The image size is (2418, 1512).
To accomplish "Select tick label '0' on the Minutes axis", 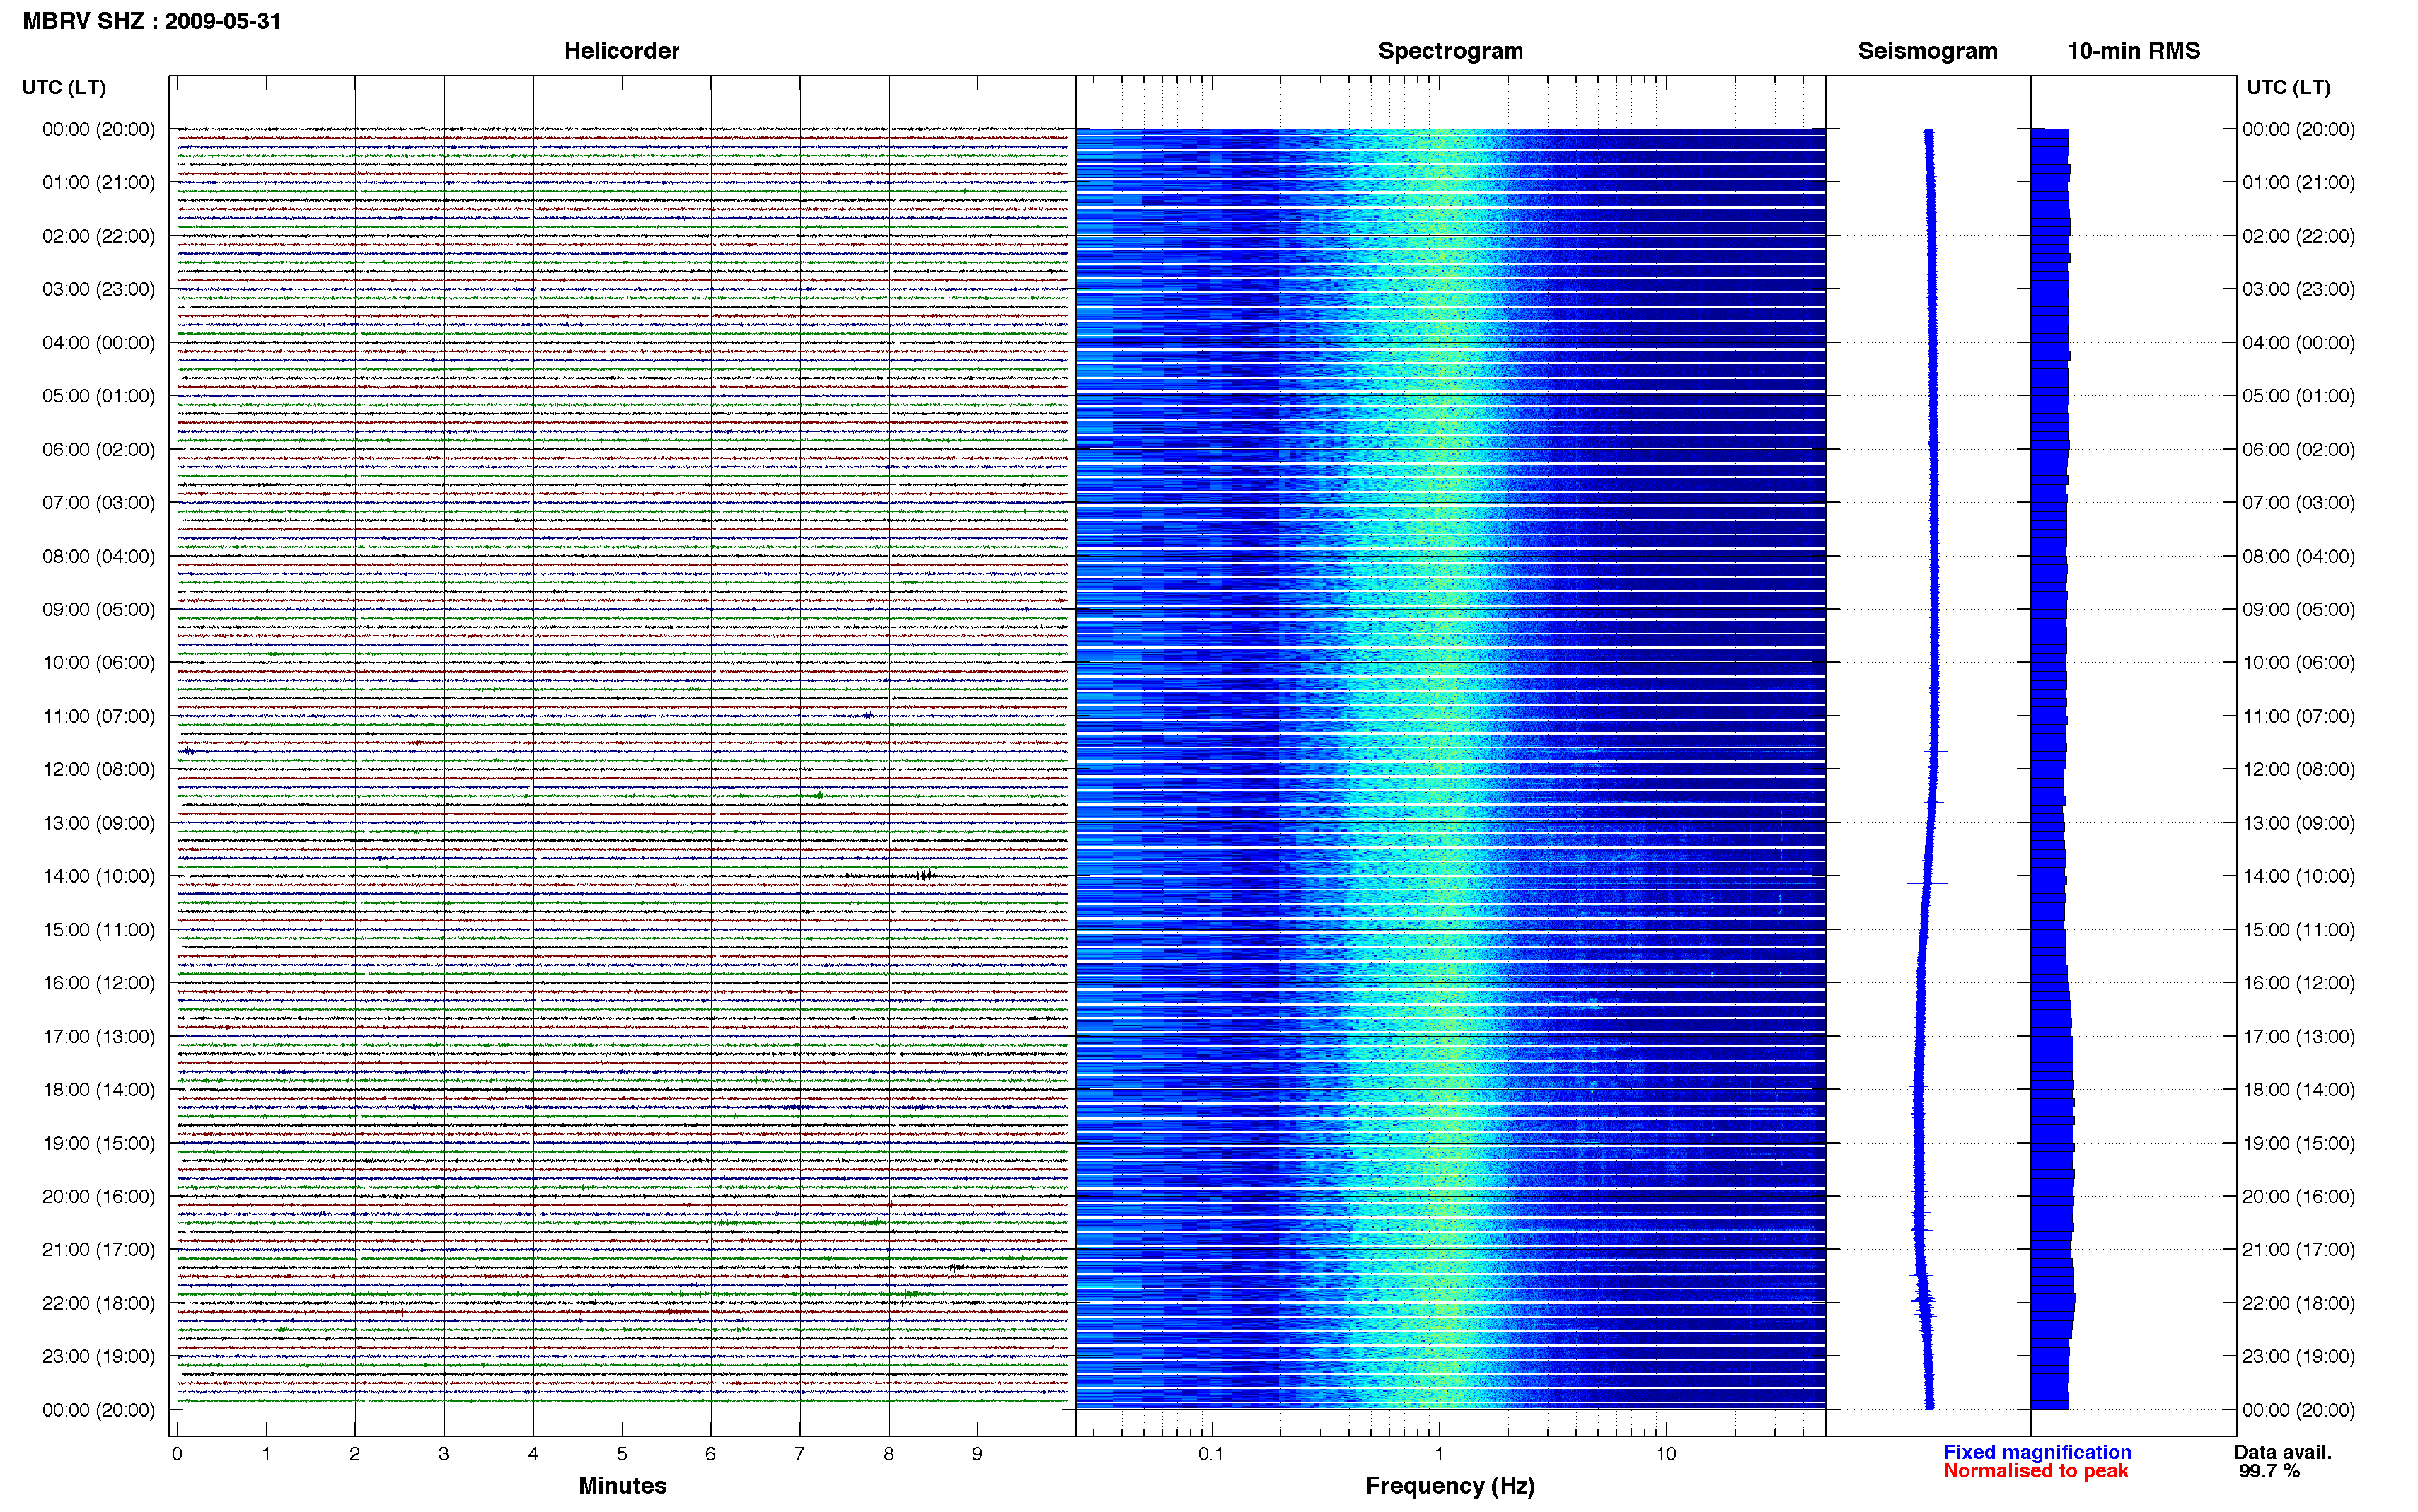I will tap(177, 1454).
